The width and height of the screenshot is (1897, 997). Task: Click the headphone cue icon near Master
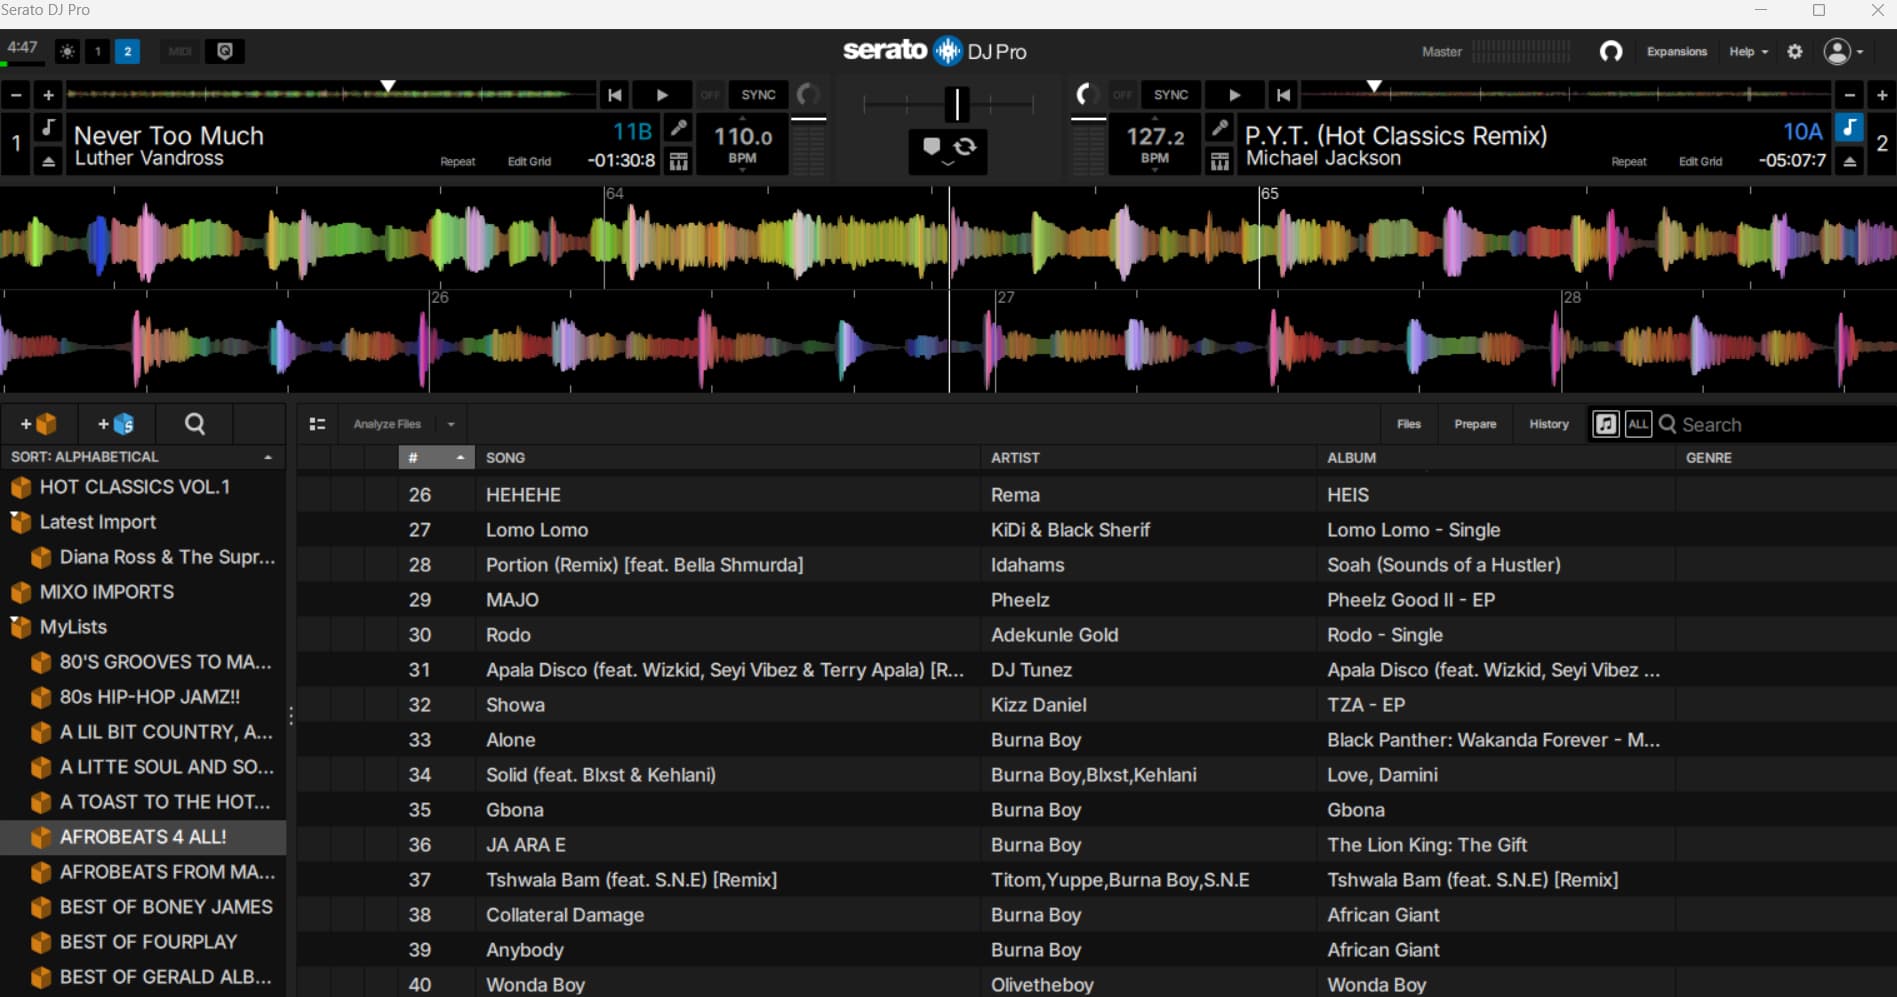pos(1610,52)
